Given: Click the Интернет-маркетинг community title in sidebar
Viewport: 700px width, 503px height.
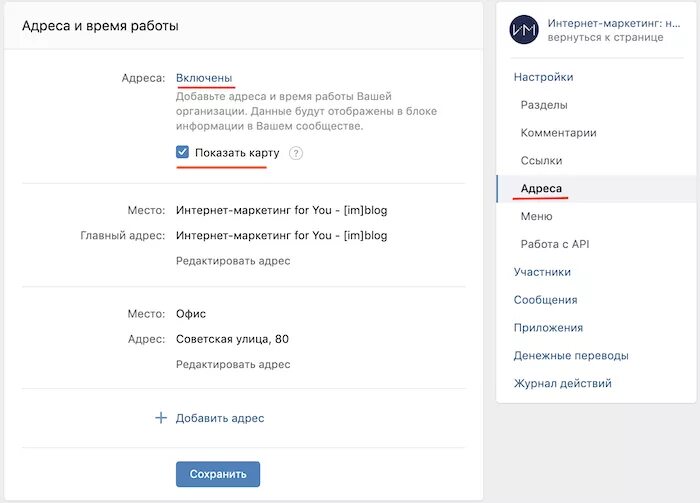Looking at the screenshot, I should click(614, 23).
